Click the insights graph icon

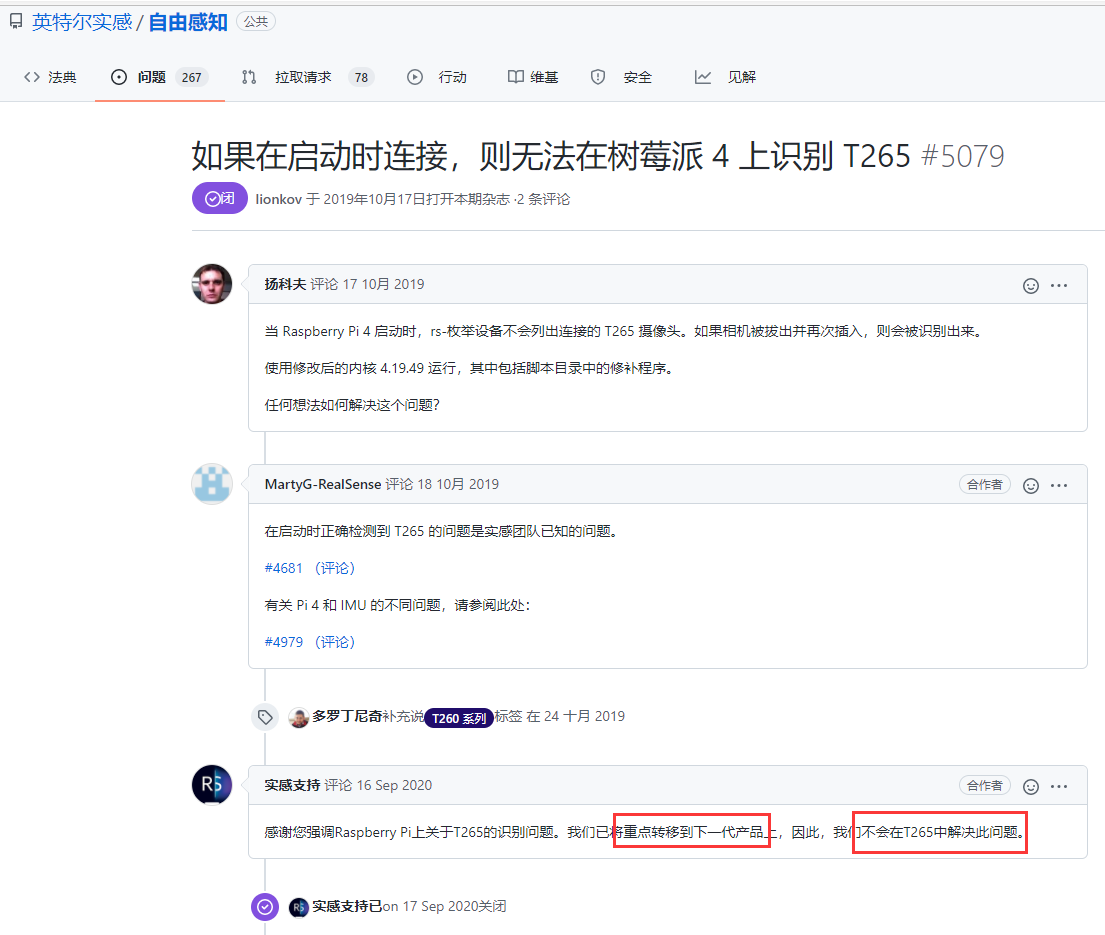tap(703, 77)
